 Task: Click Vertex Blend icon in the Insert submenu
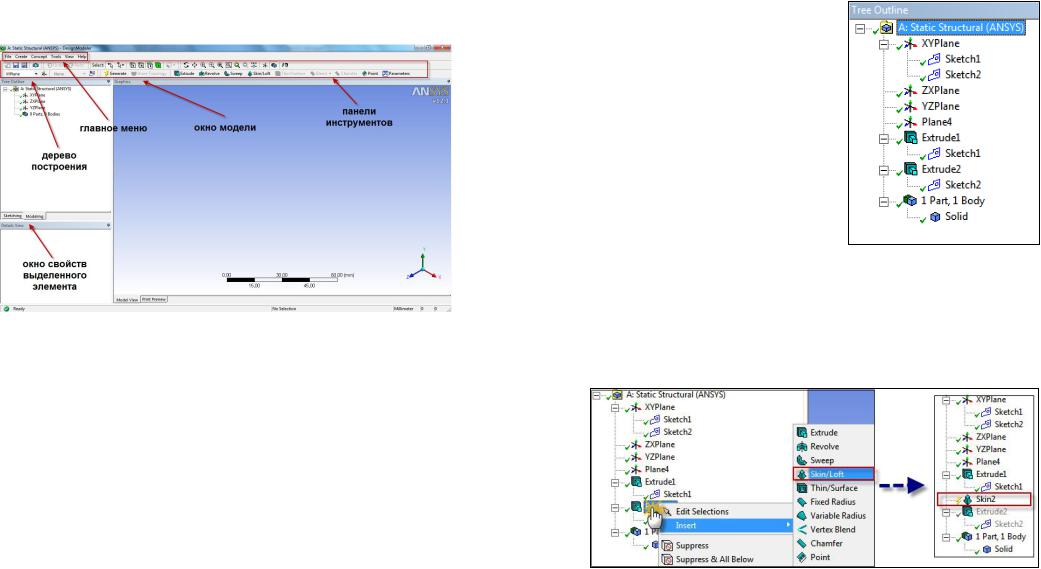click(x=801, y=529)
